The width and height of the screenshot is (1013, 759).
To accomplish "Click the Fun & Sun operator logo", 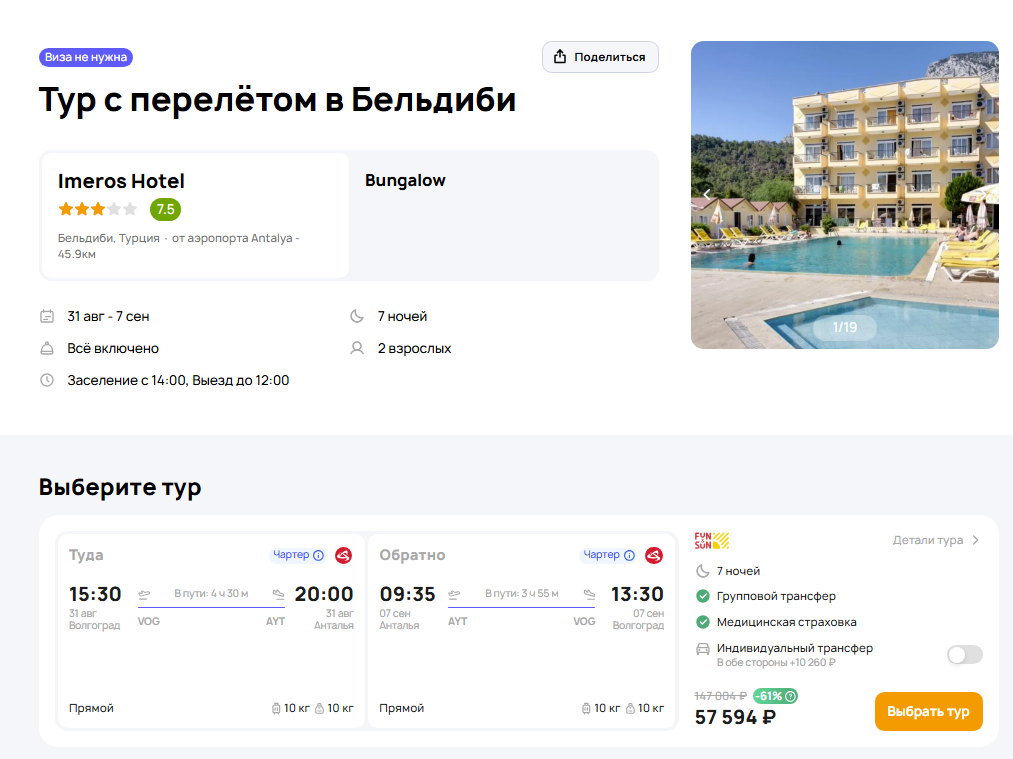I will [x=712, y=541].
